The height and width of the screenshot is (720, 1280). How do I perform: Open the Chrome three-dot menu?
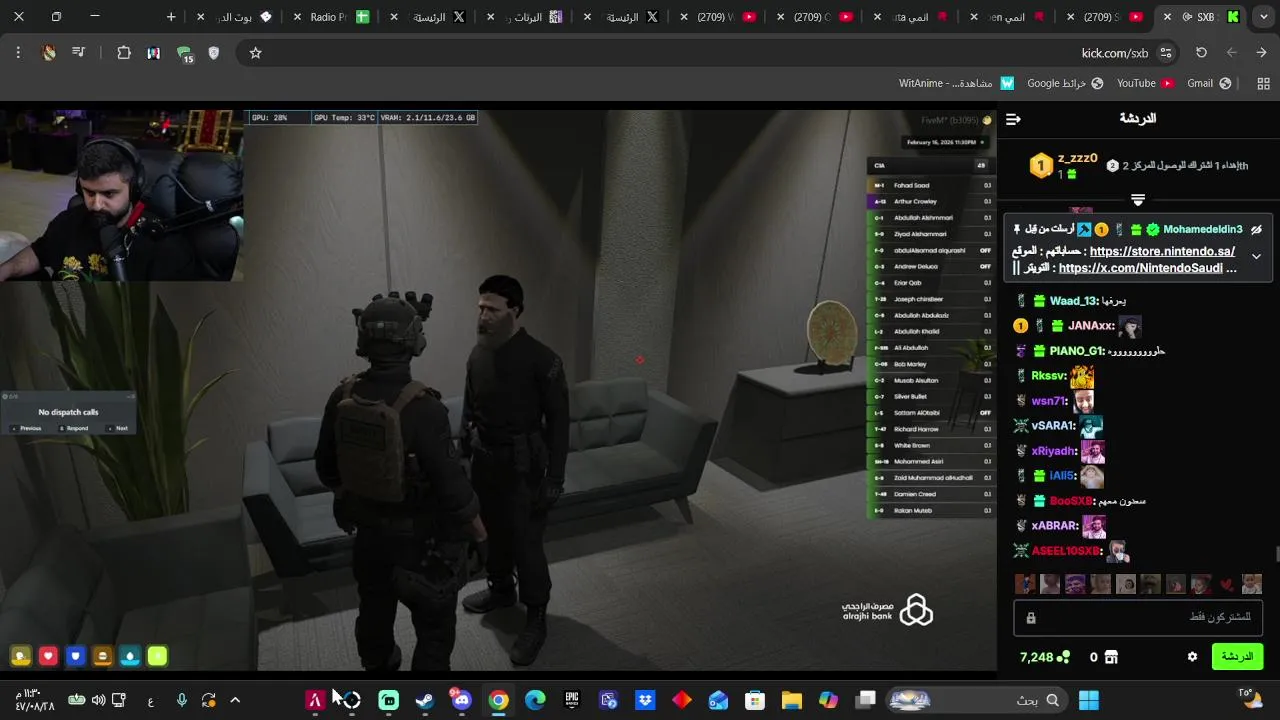[x=18, y=53]
